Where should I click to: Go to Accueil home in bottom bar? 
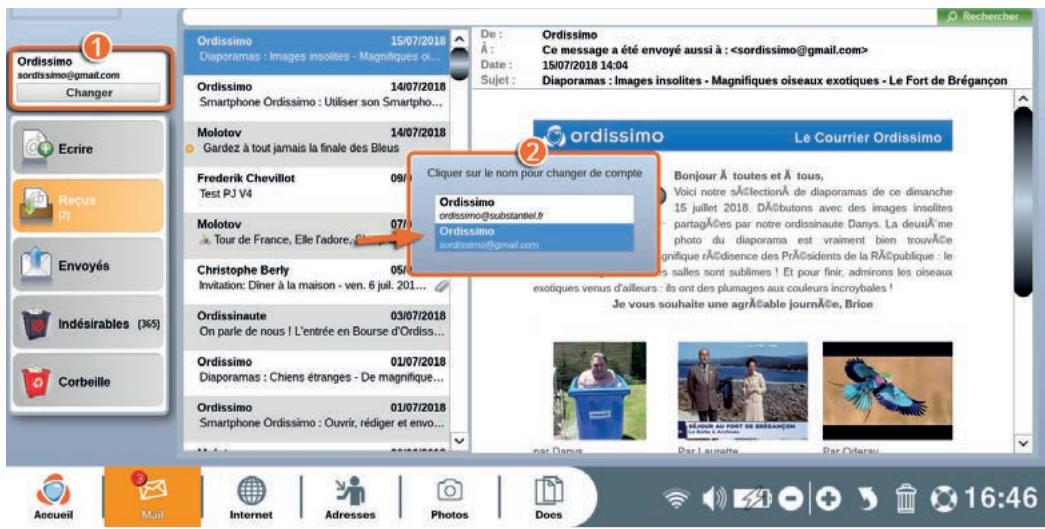coord(53,498)
